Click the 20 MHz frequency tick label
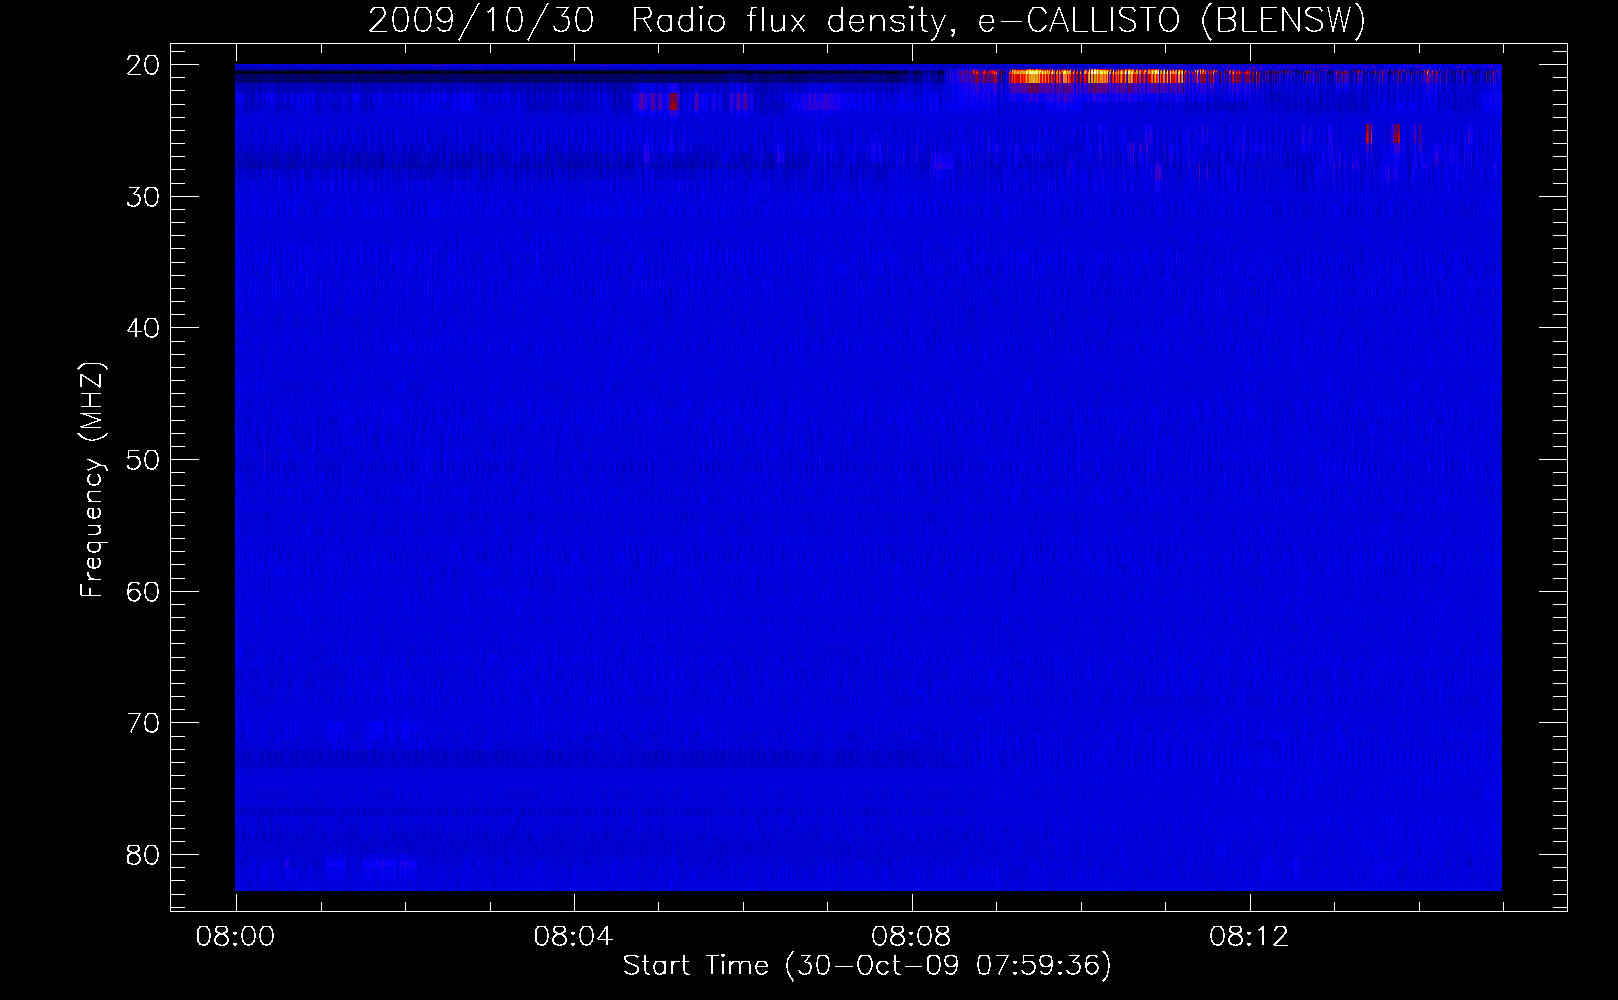1618x1000 pixels. (143, 65)
